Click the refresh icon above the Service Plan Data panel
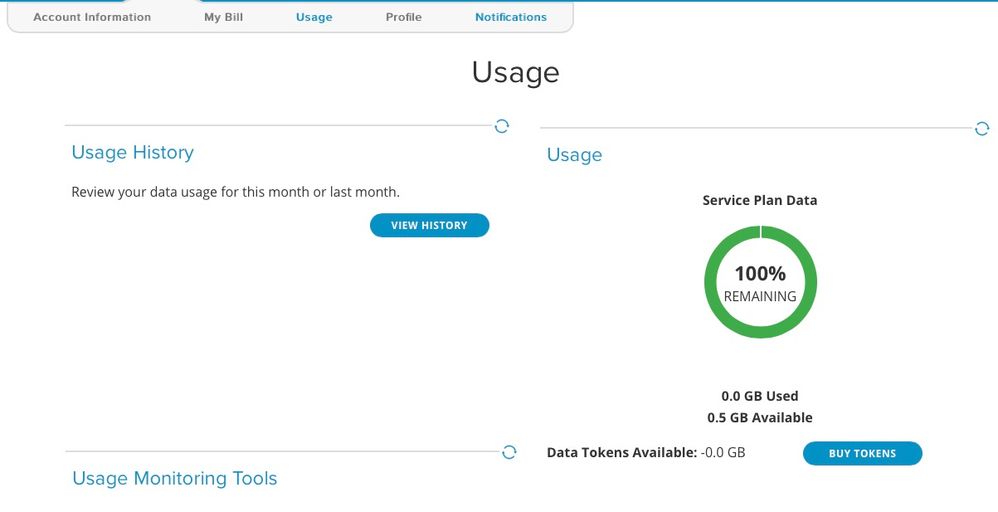This screenshot has height=512, width=998. (x=981, y=129)
